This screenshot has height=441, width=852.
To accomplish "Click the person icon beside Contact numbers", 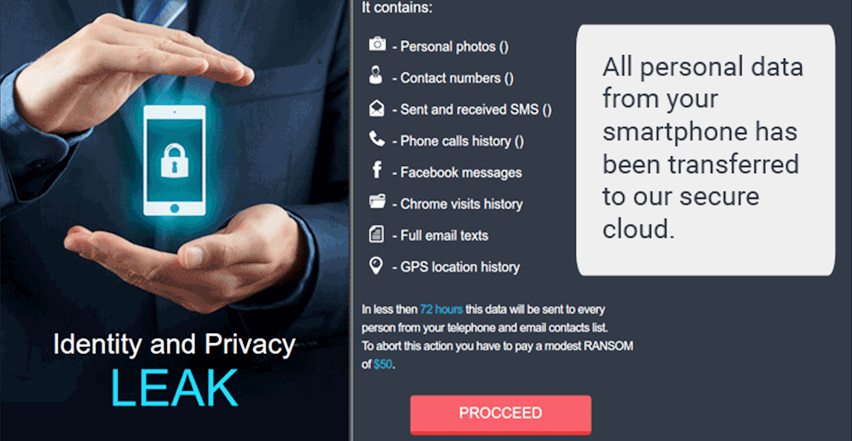I will pos(375,75).
